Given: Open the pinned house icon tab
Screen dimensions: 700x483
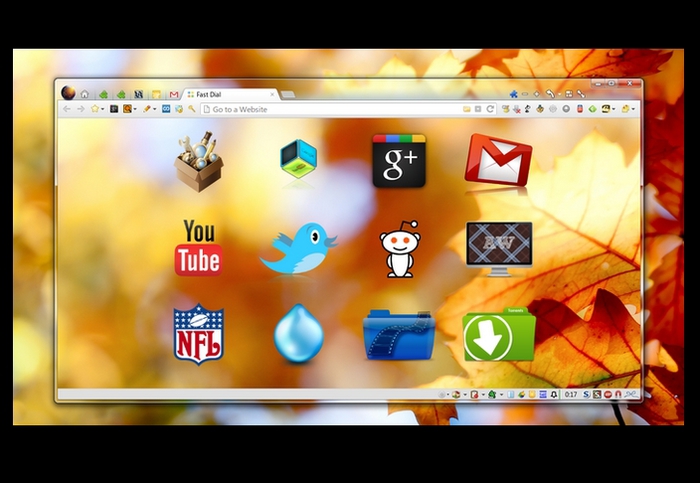Looking at the screenshot, I should click(x=85, y=94).
